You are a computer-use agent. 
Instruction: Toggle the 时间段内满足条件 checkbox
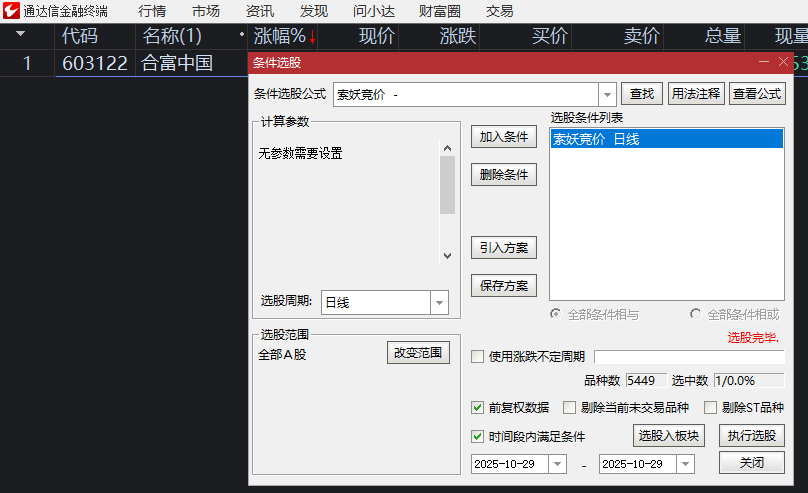pyautogui.click(x=478, y=437)
